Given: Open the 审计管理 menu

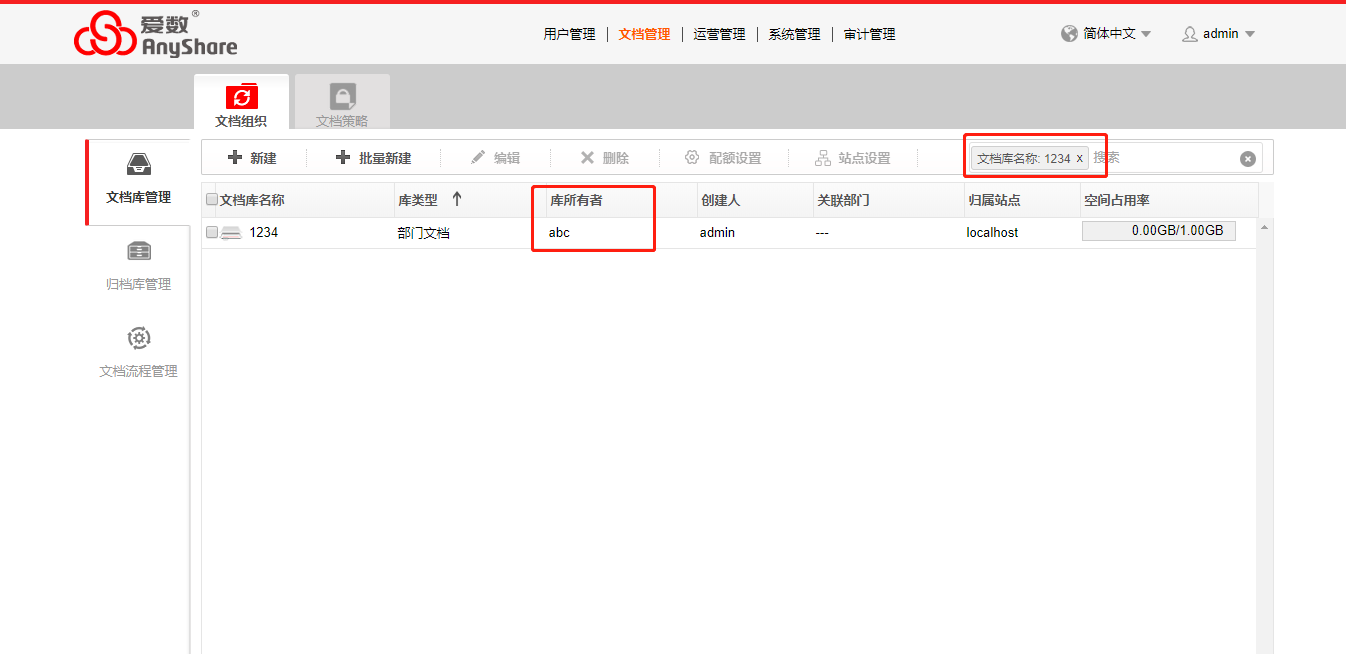Looking at the screenshot, I should 869,34.
